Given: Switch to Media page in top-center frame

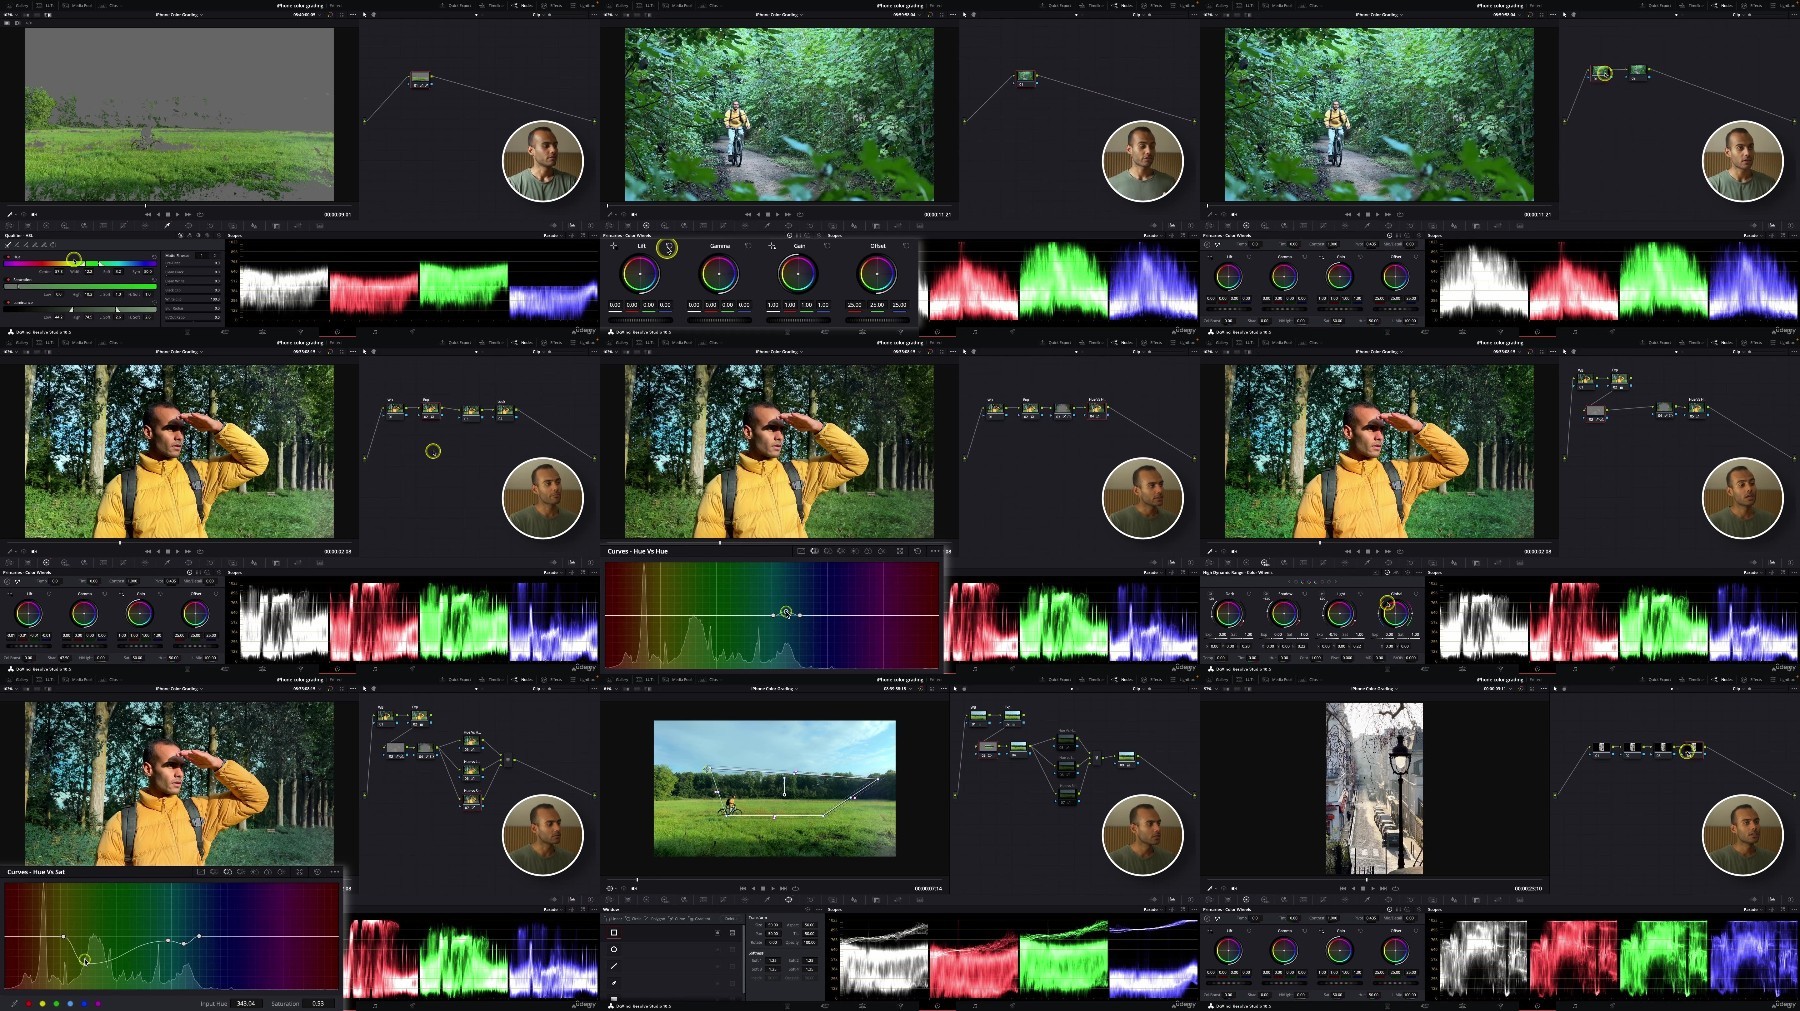Looking at the screenshot, I should point(788,332).
